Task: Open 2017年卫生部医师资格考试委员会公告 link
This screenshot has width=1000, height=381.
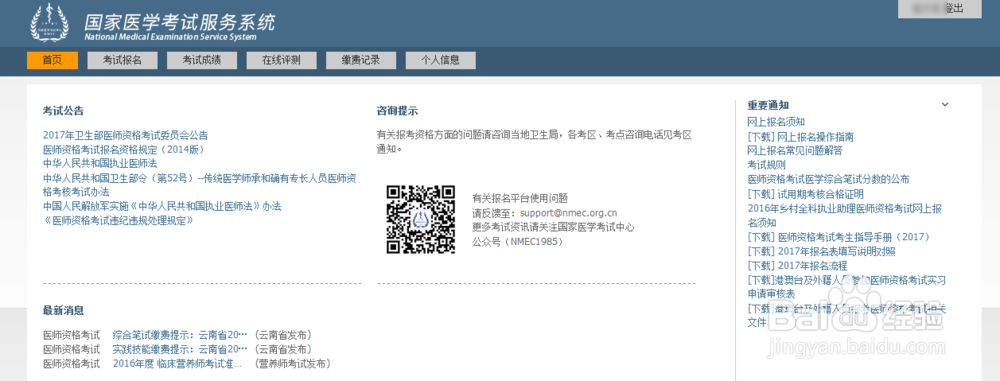Action: 125,135
